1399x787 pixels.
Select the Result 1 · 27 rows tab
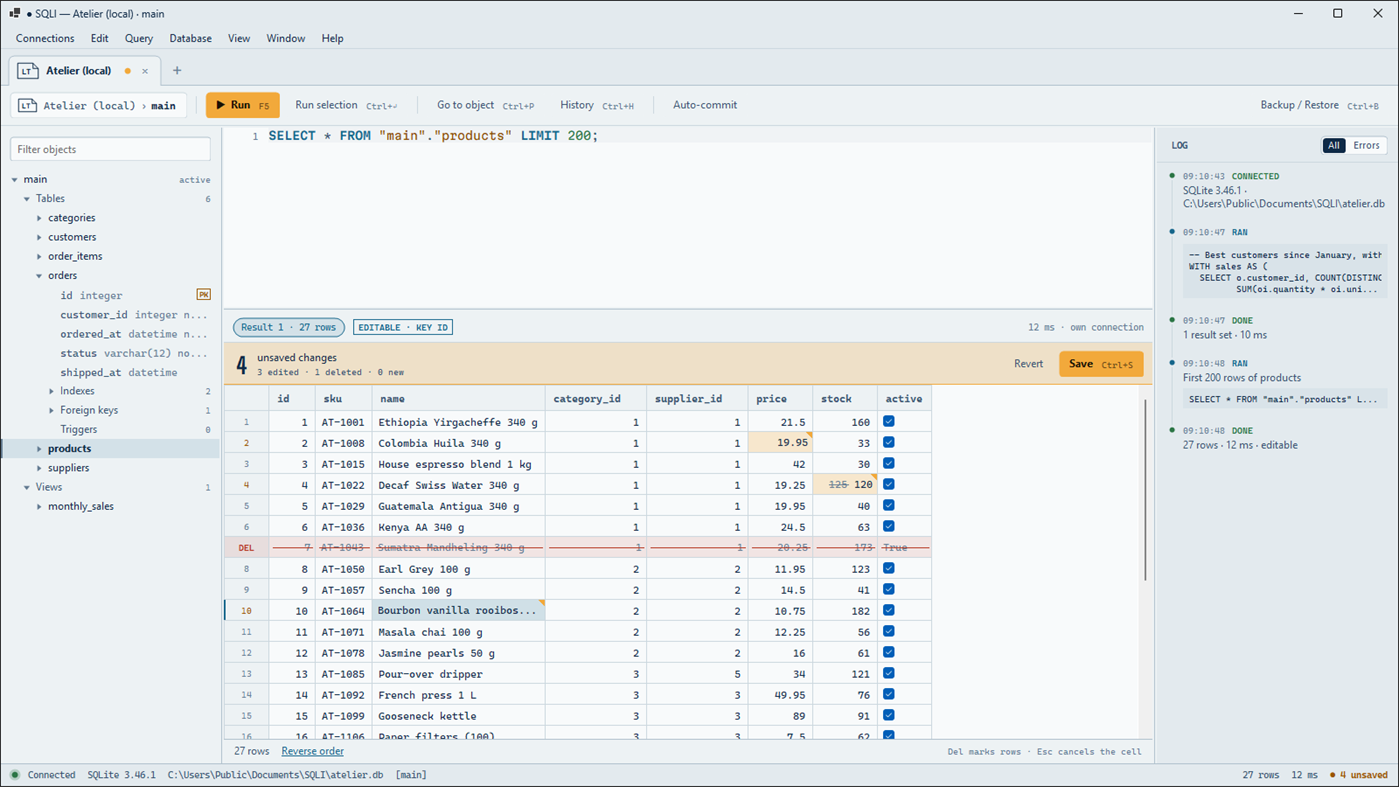(x=289, y=327)
